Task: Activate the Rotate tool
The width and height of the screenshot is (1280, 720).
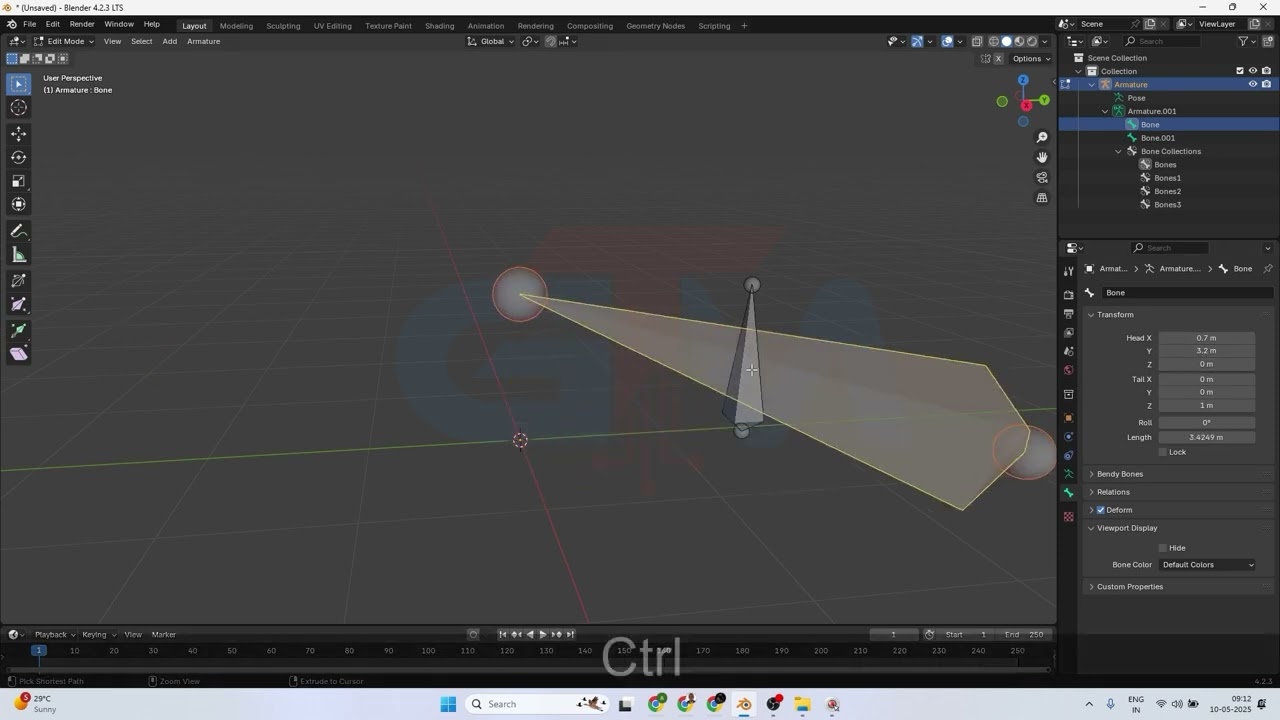Action: coord(18,157)
